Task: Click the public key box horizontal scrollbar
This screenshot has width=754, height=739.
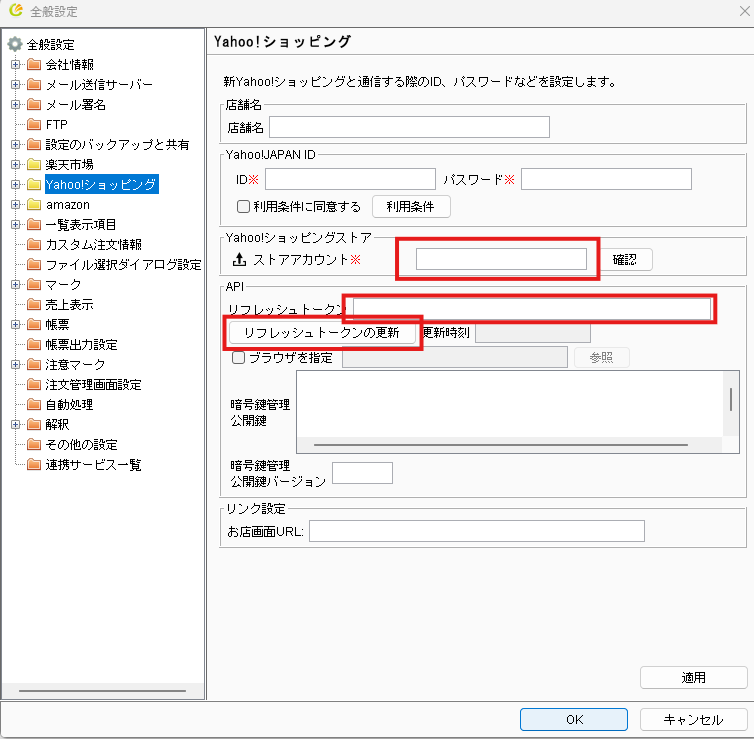Action: click(500, 445)
